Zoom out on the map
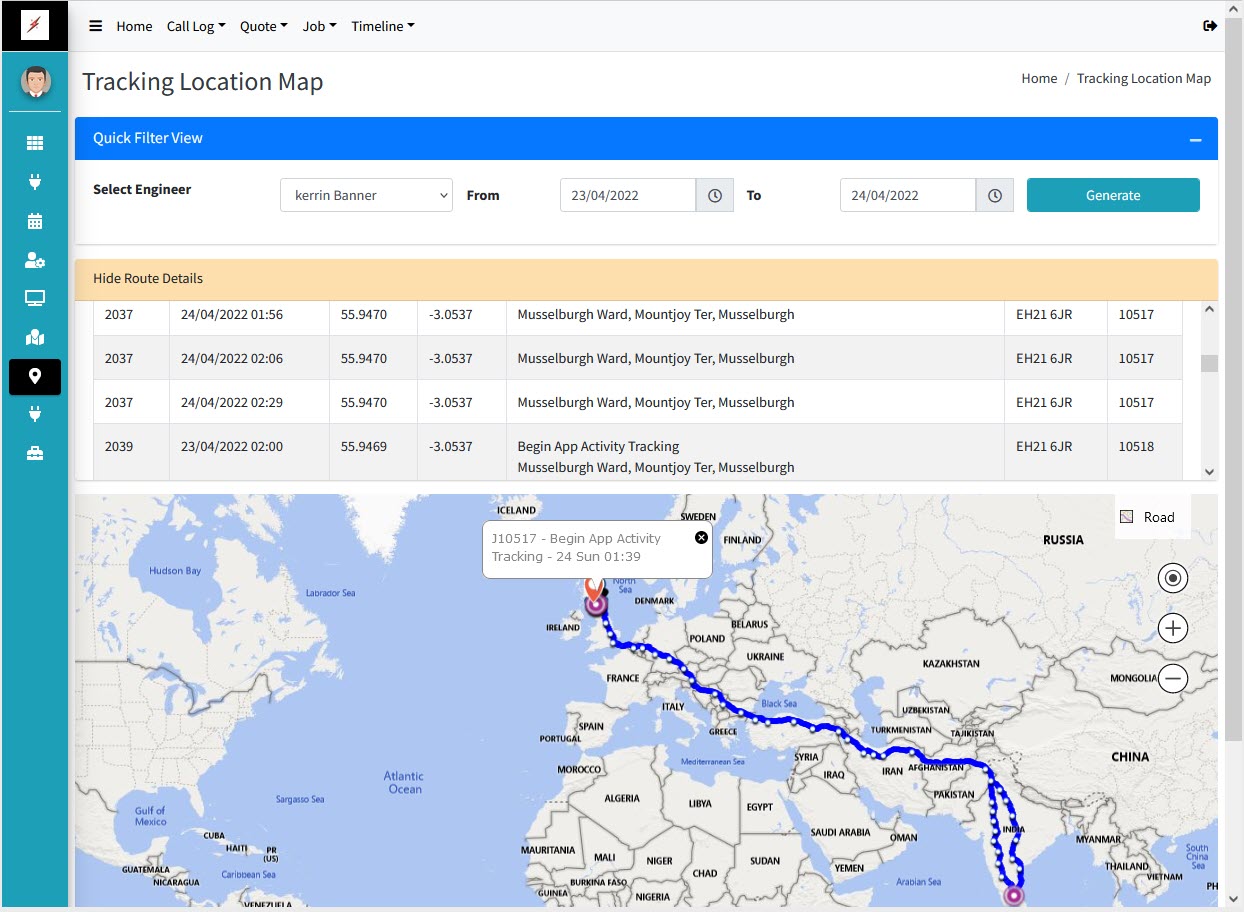 tap(1172, 678)
